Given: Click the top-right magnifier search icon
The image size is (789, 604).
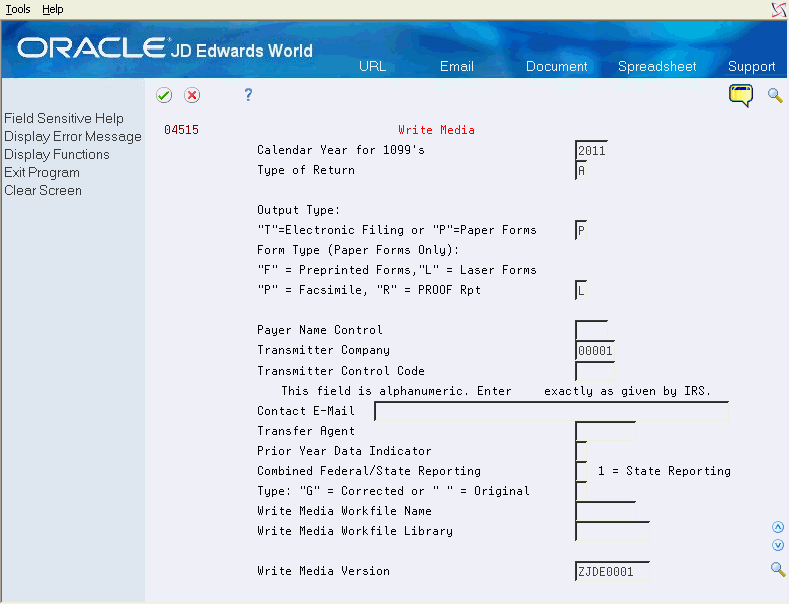Looking at the screenshot, I should pyautogui.click(x=775, y=95).
